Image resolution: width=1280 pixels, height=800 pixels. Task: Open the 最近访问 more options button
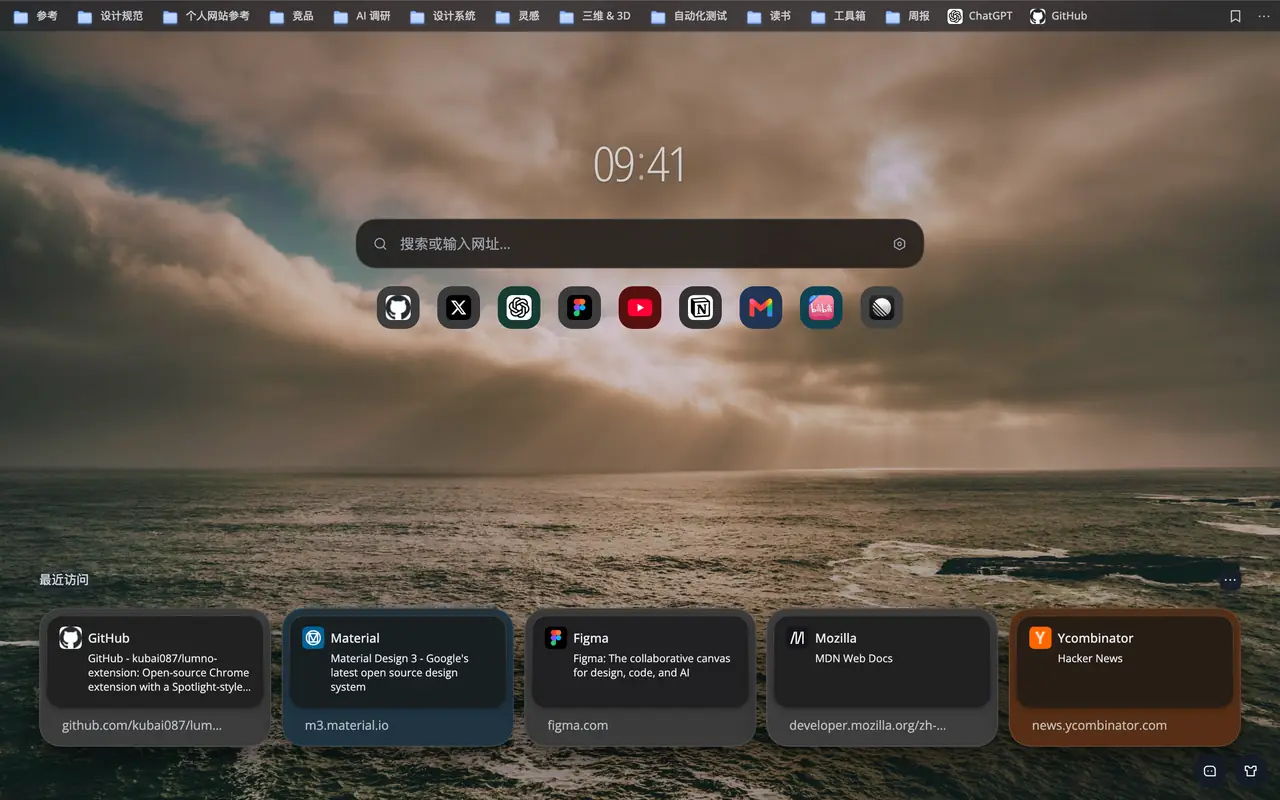(x=1230, y=580)
